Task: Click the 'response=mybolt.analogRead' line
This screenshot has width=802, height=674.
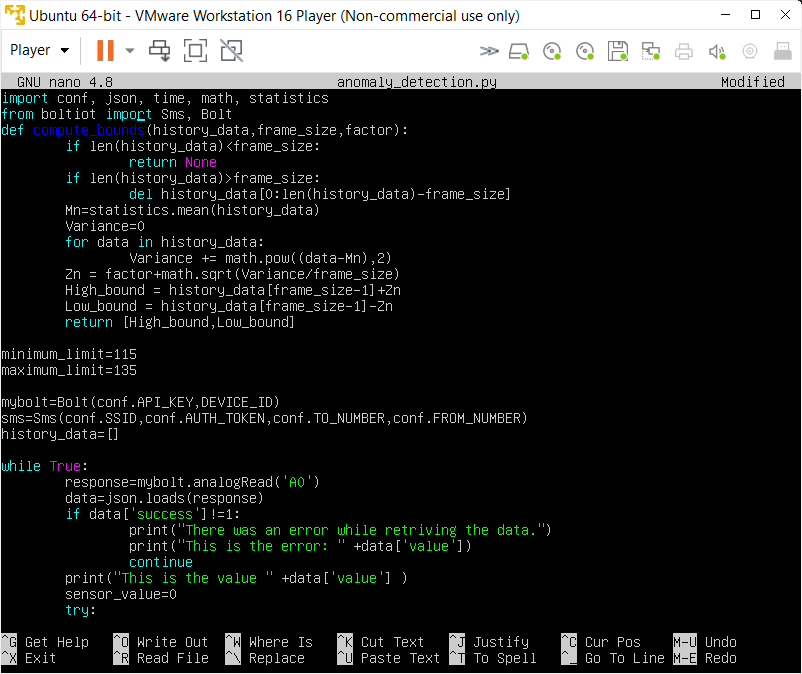Action: [192, 482]
